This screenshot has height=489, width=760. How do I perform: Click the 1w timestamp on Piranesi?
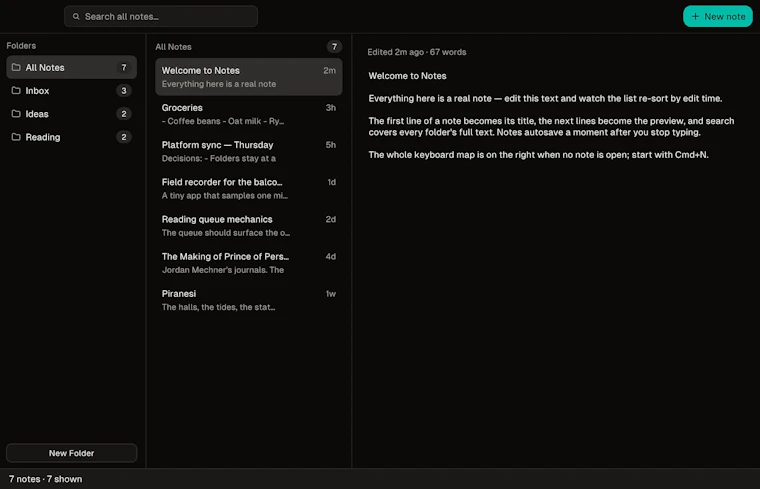point(331,294)
